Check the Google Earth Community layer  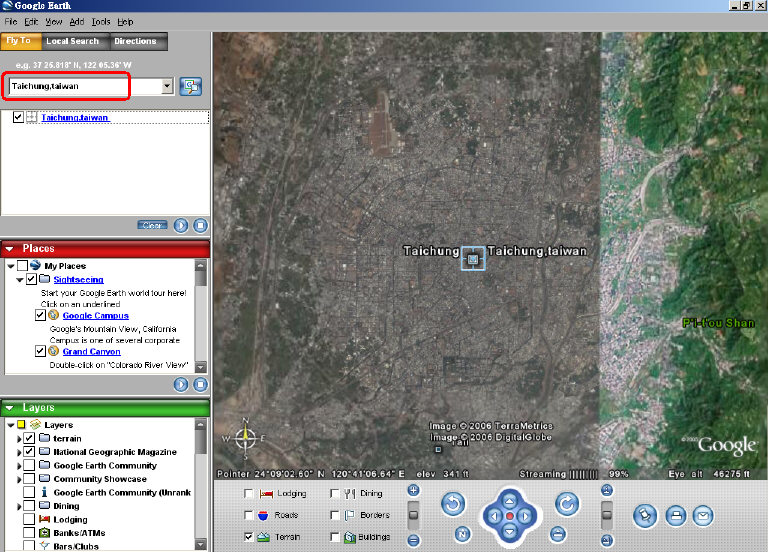tap(29, 465)
